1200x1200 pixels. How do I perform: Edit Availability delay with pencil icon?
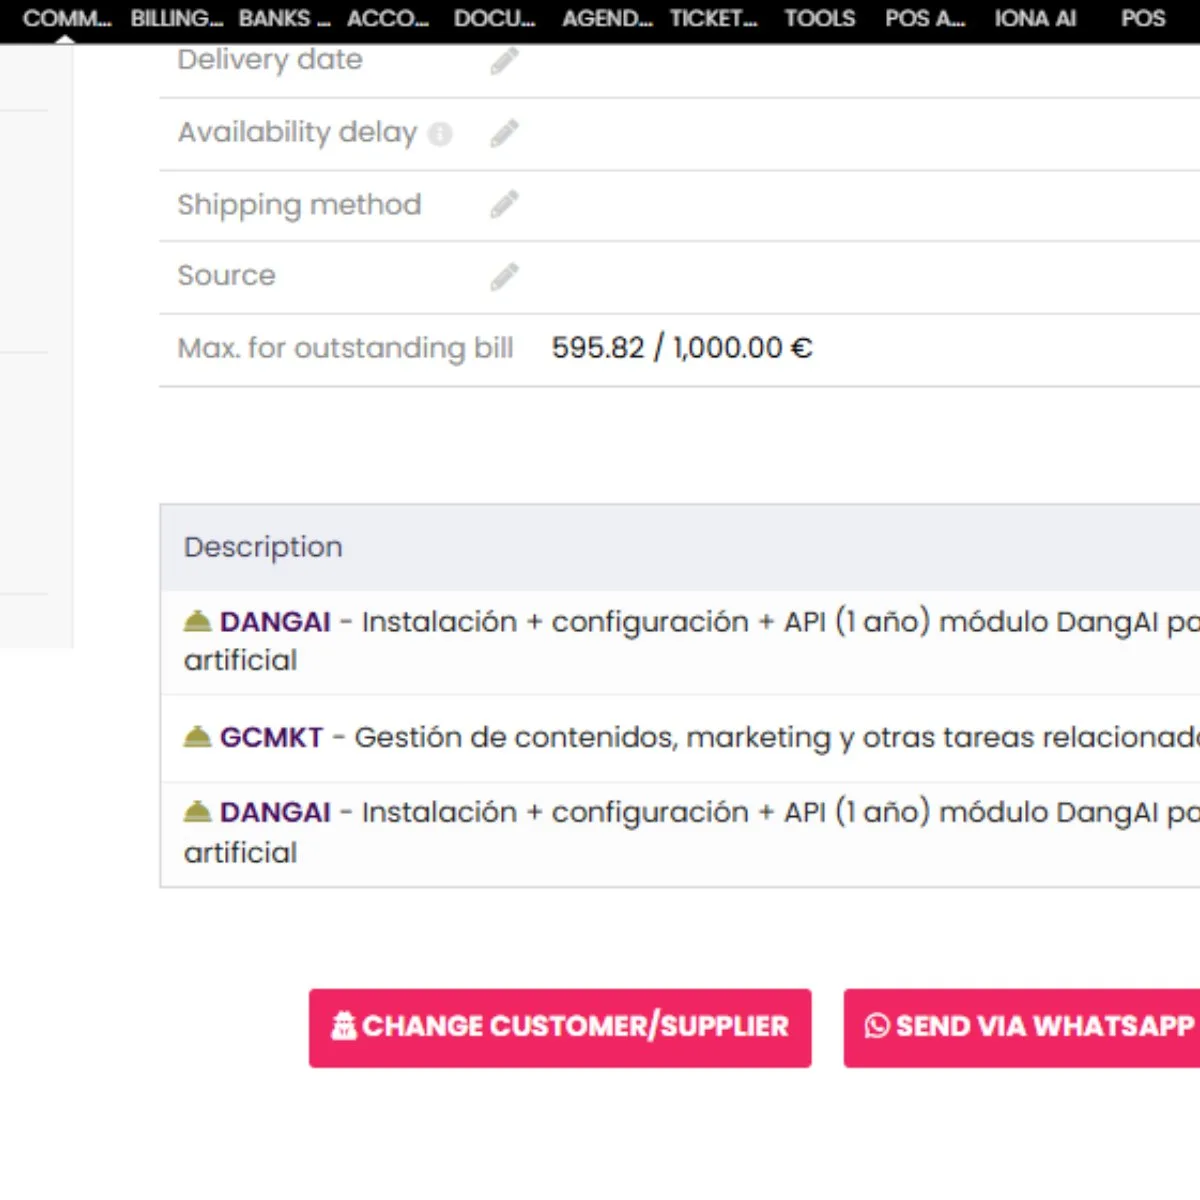pos(504,133)
